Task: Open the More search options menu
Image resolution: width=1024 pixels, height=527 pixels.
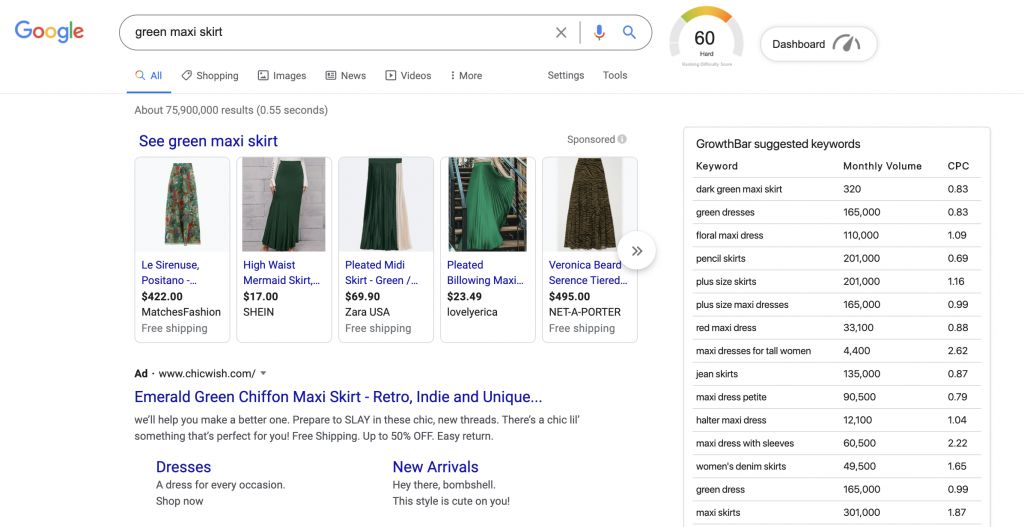Action: (466, 76)
